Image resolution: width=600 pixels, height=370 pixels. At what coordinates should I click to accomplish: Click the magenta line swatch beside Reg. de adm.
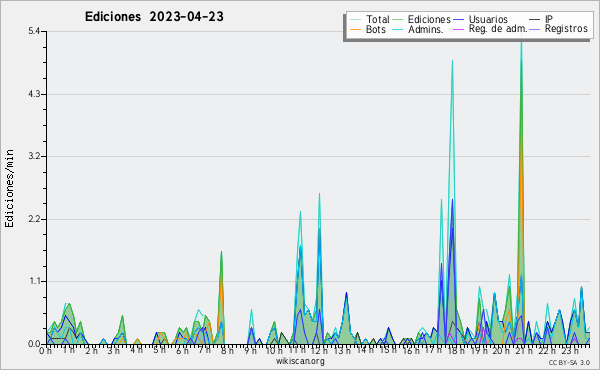(x=458, y=29)
